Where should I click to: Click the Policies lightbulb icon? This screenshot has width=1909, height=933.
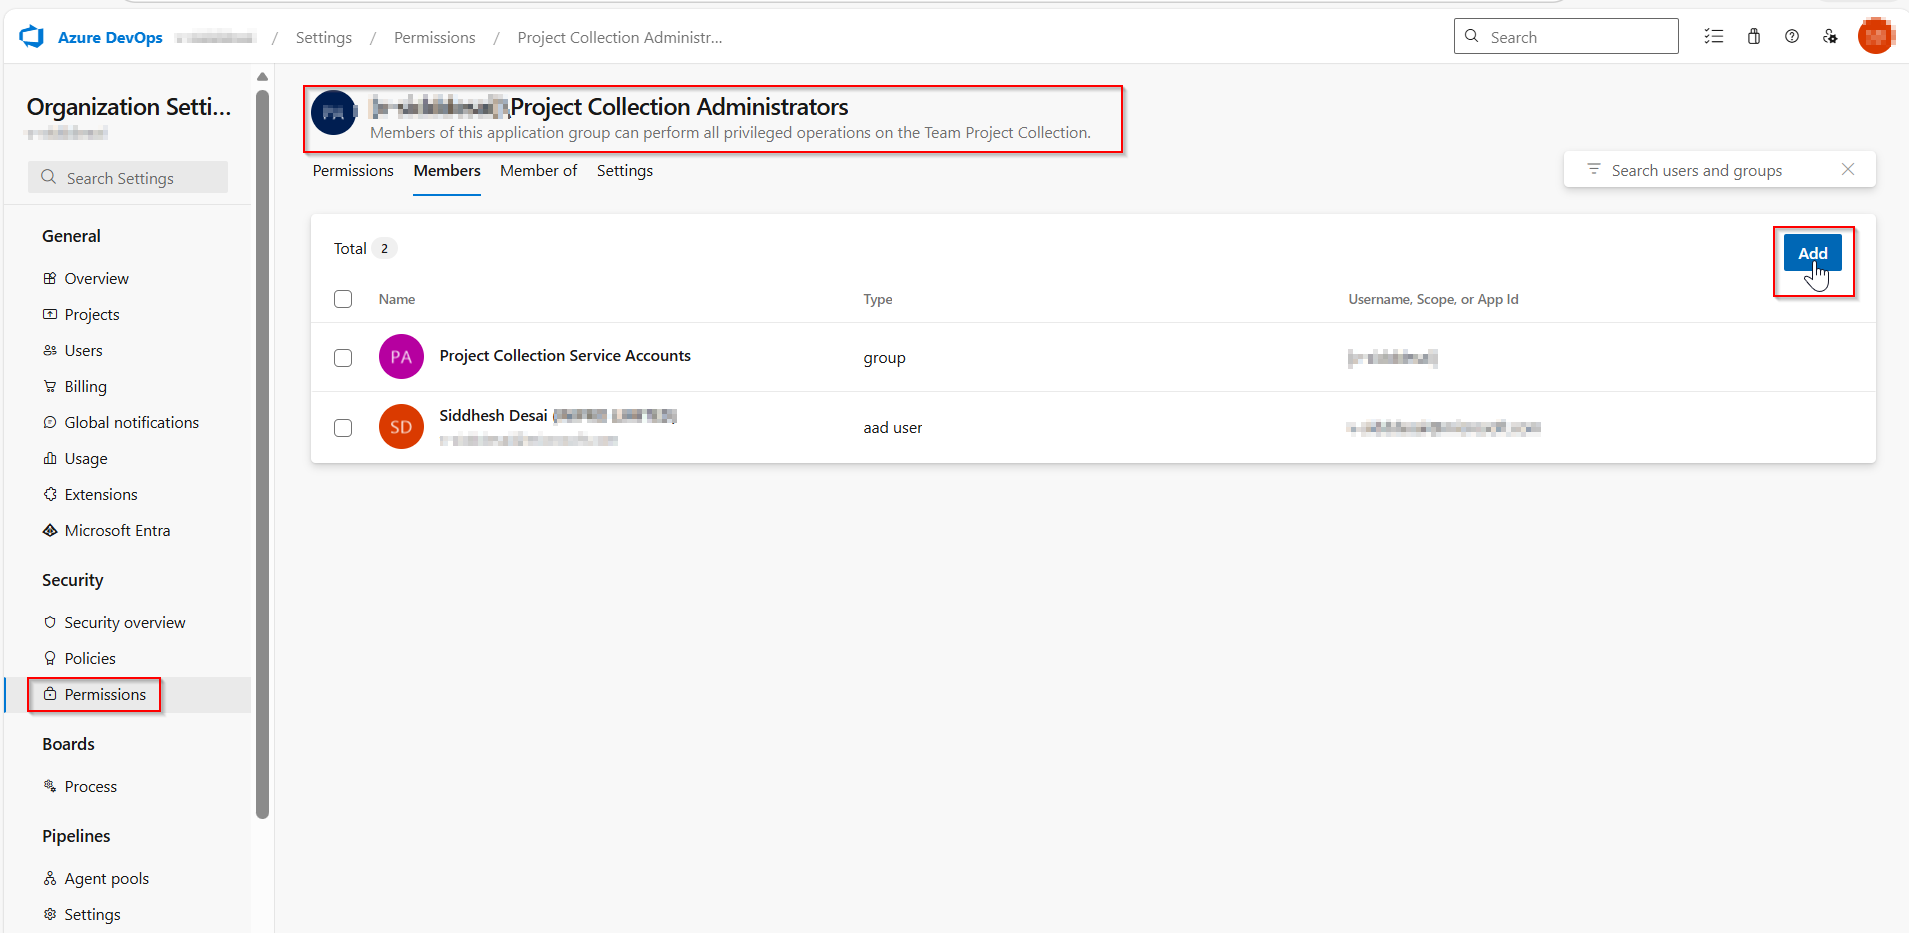[x=50, y=658]
